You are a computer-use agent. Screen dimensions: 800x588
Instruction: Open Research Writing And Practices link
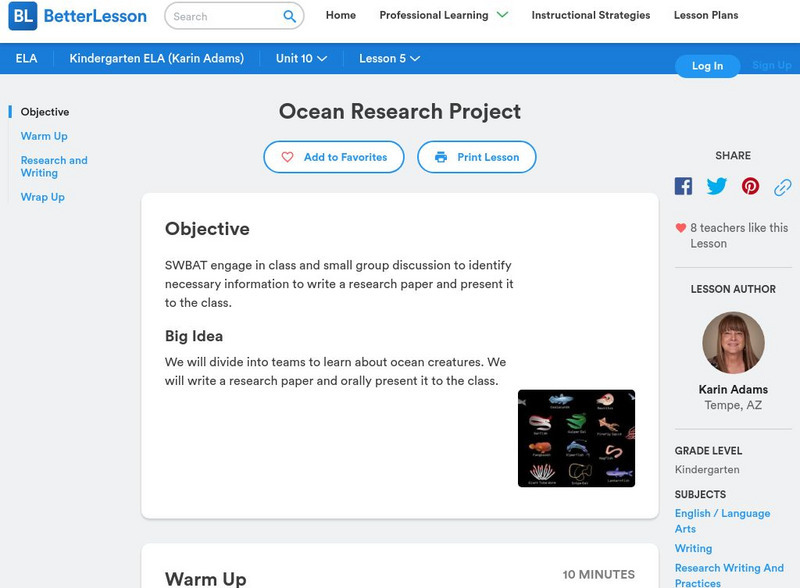click(729, 575)
